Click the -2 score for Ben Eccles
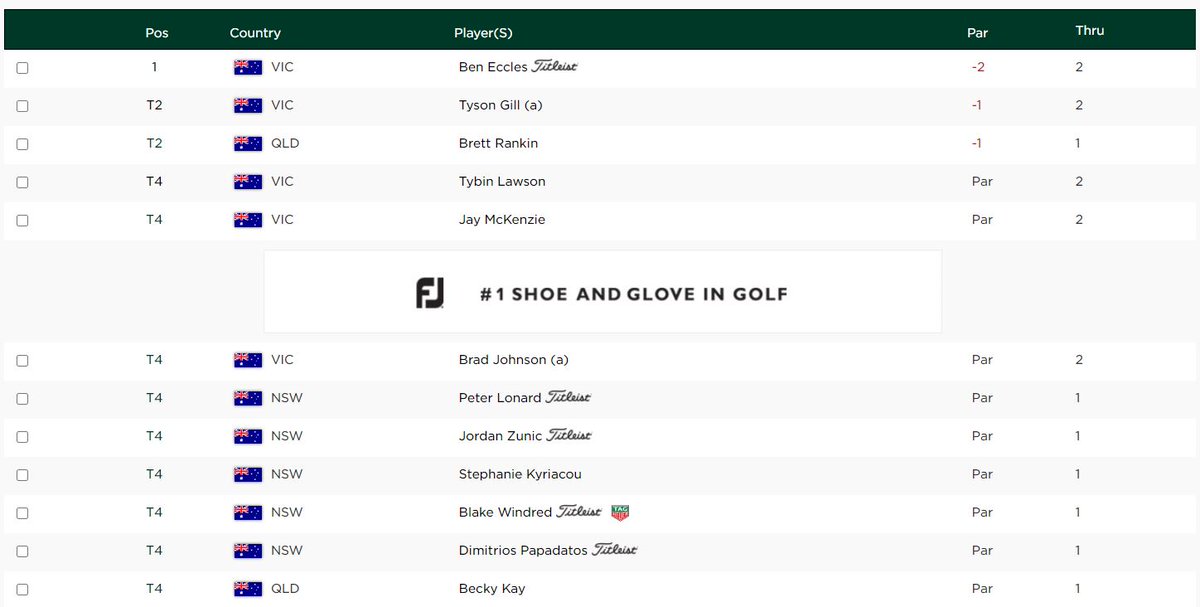Viewport: 1200px width, 607px height. 977,67
